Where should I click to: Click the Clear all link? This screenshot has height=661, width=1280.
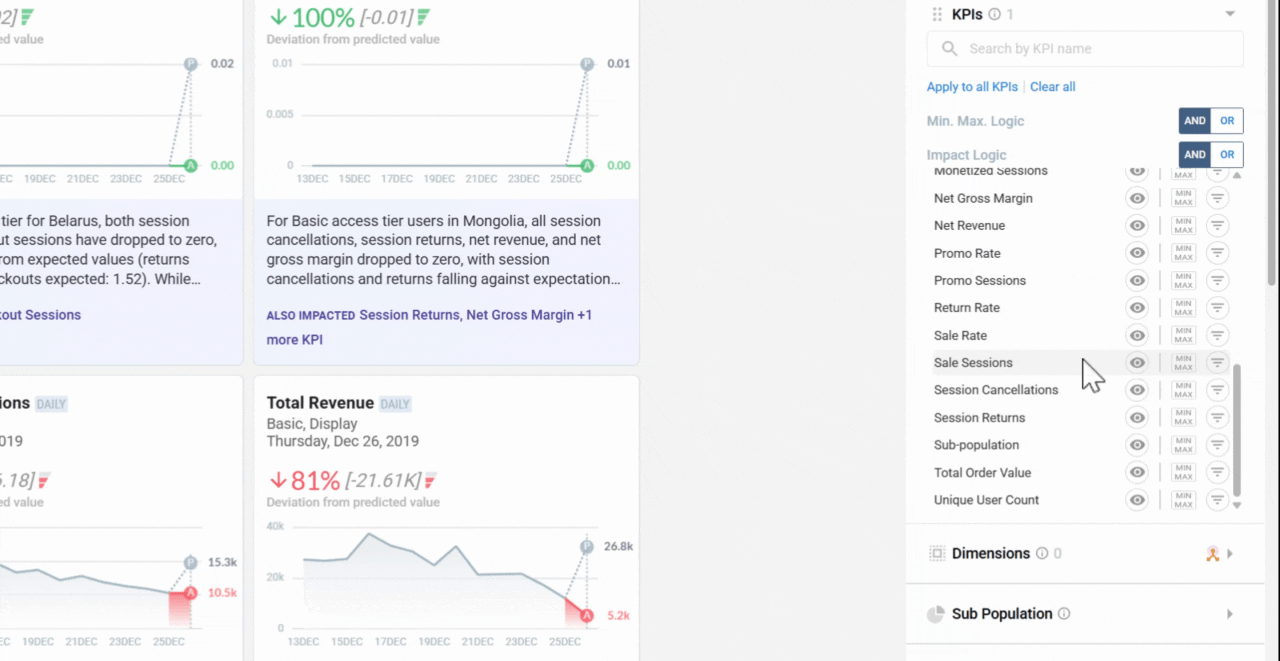pos(1053,87)
